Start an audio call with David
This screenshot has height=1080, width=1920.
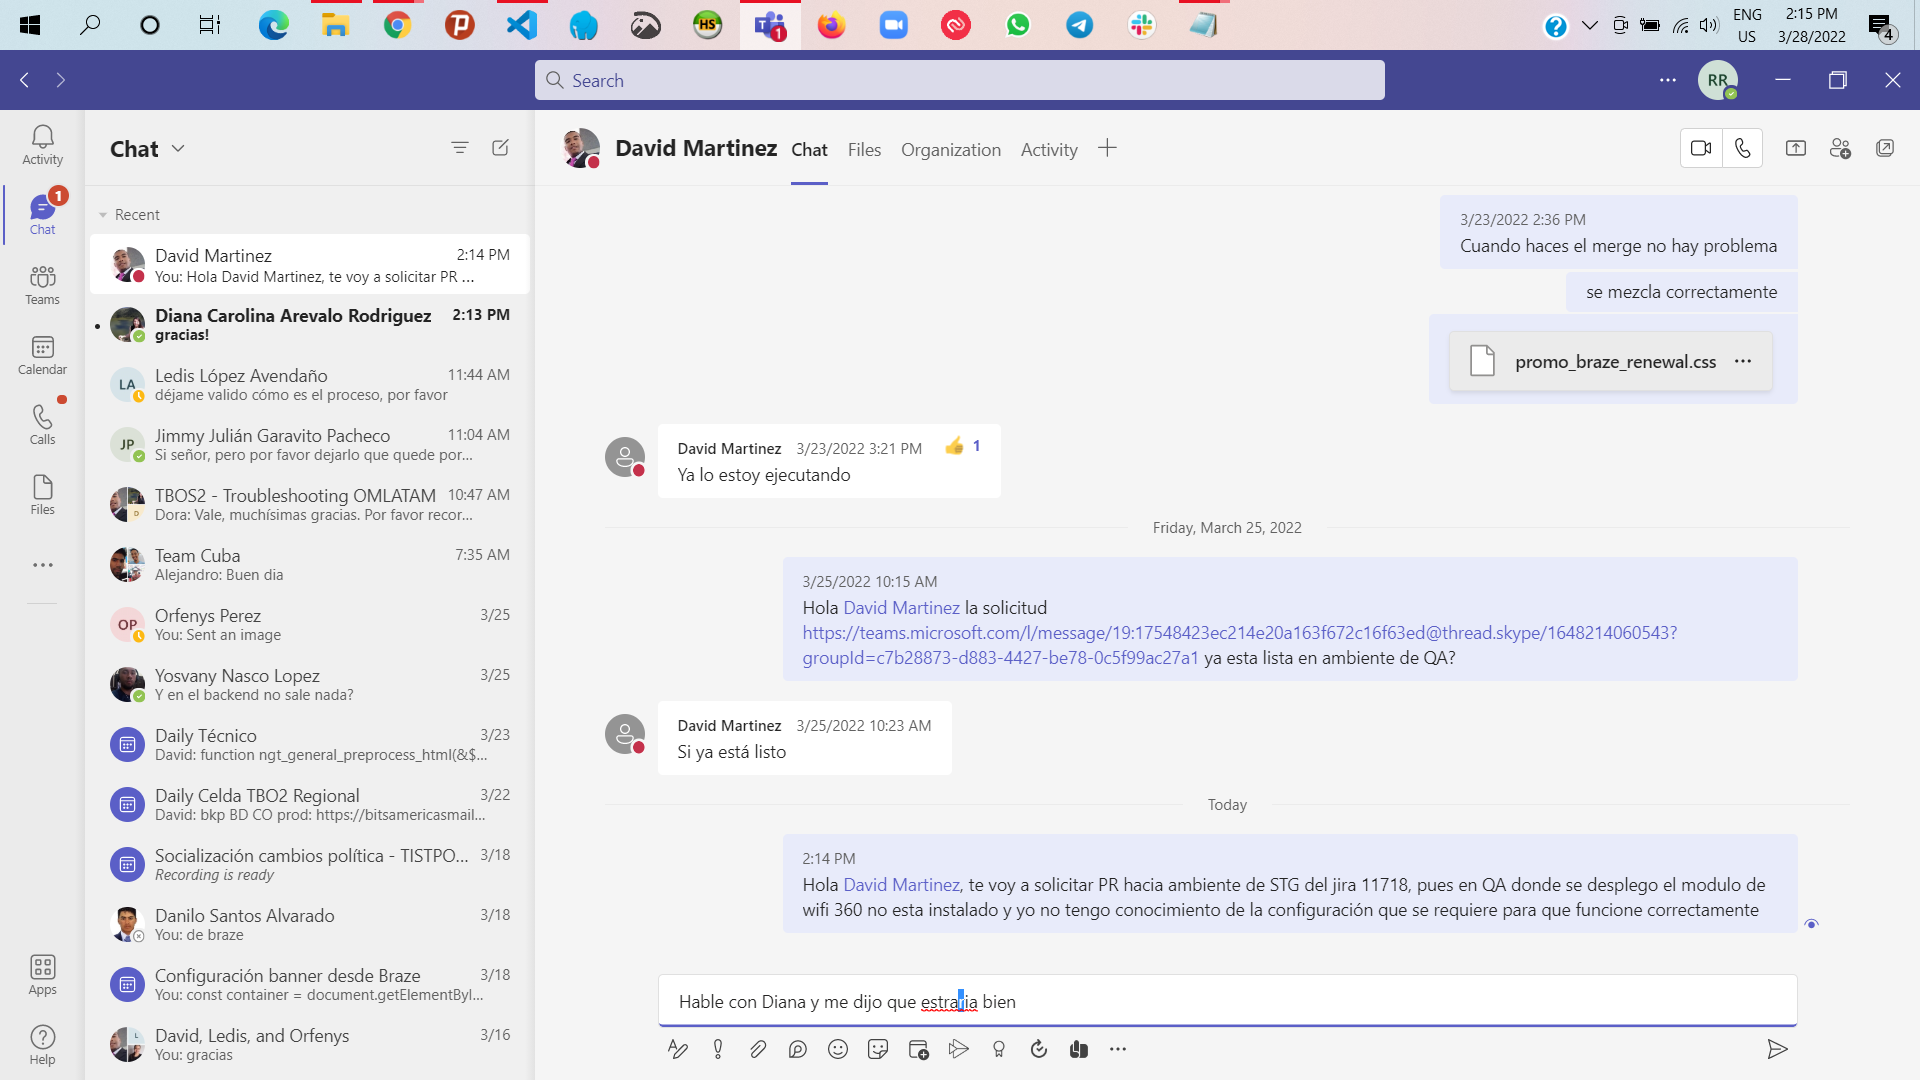tap(1743, 149)
